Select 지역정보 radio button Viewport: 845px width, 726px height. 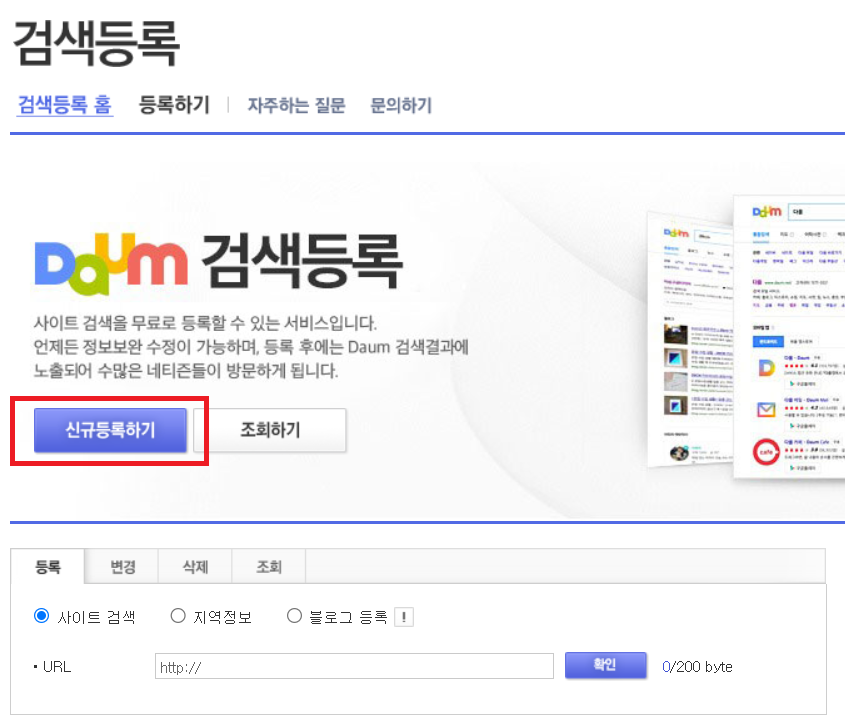click(178, 616)
